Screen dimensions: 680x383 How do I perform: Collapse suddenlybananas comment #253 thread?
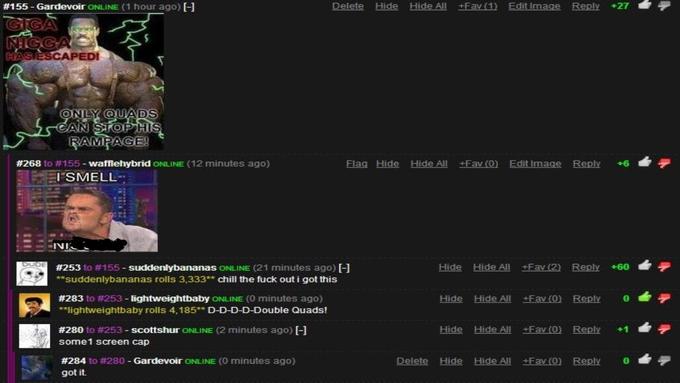344,268
